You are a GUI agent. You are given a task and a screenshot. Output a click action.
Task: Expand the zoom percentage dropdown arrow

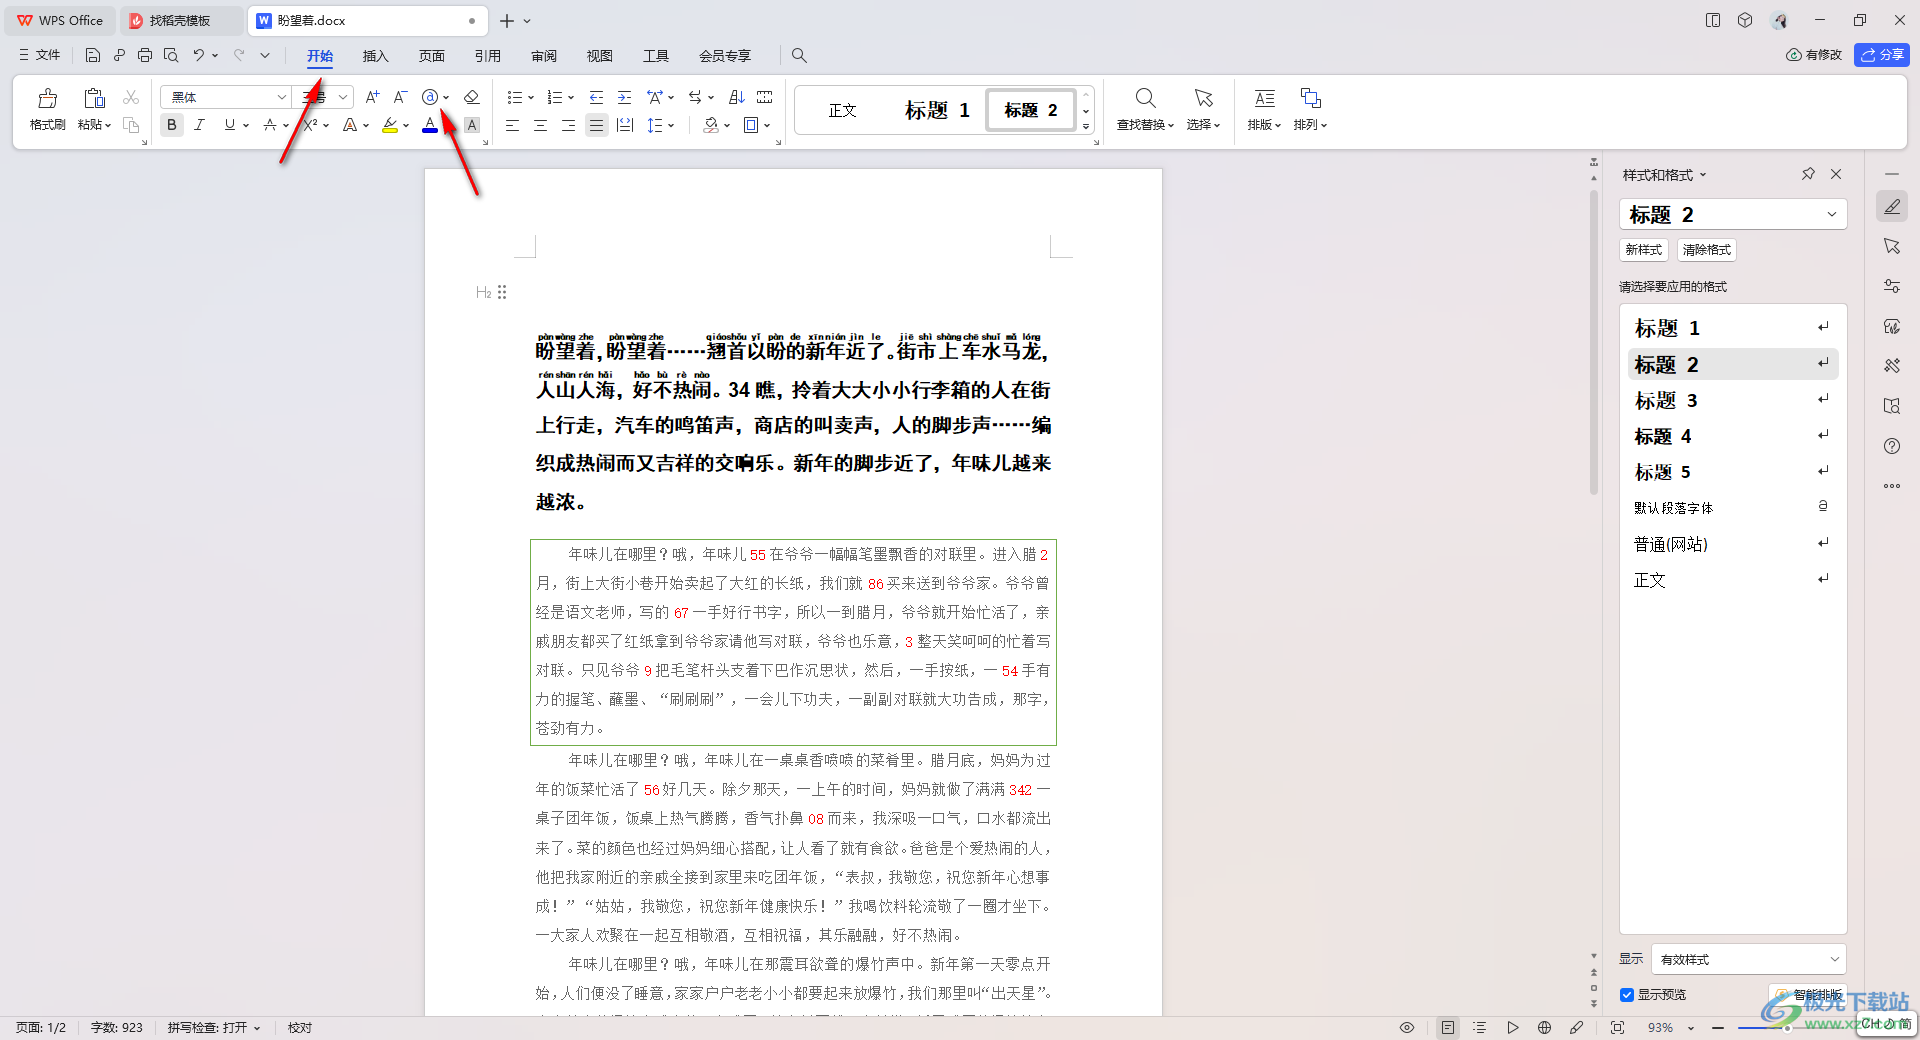[x=1691, y=1028]
